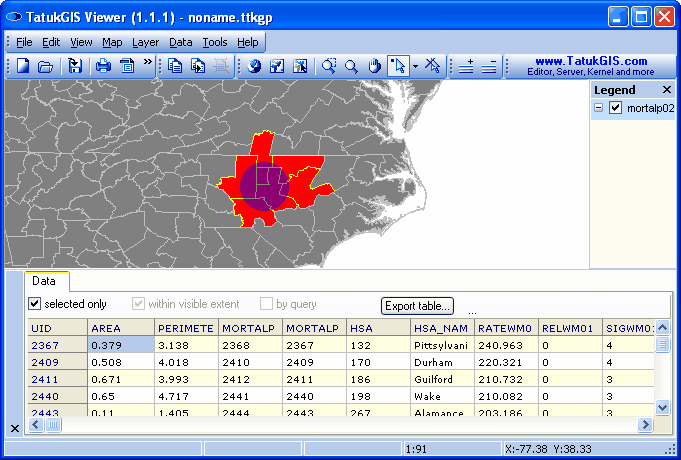The image size is (681, 460).
Task: Open the select tool dropdown arrow
Action: click(415, 66)
